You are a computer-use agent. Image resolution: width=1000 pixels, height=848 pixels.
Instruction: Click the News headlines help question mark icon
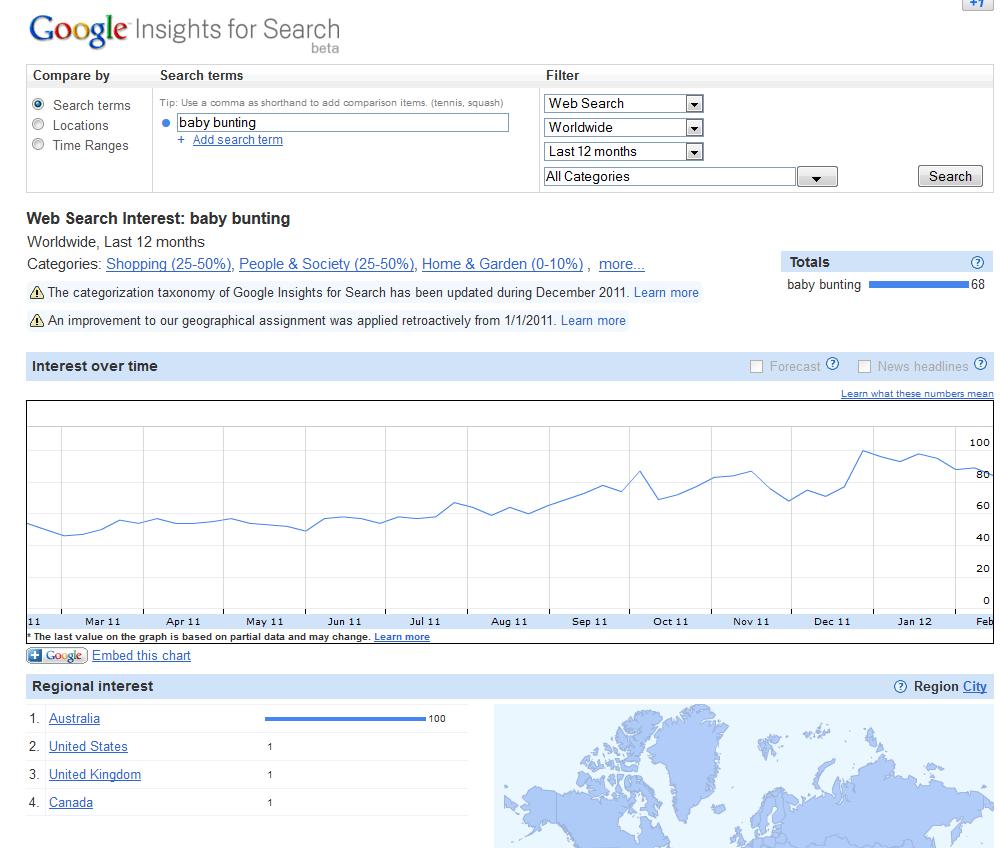(x=980, y=363)
